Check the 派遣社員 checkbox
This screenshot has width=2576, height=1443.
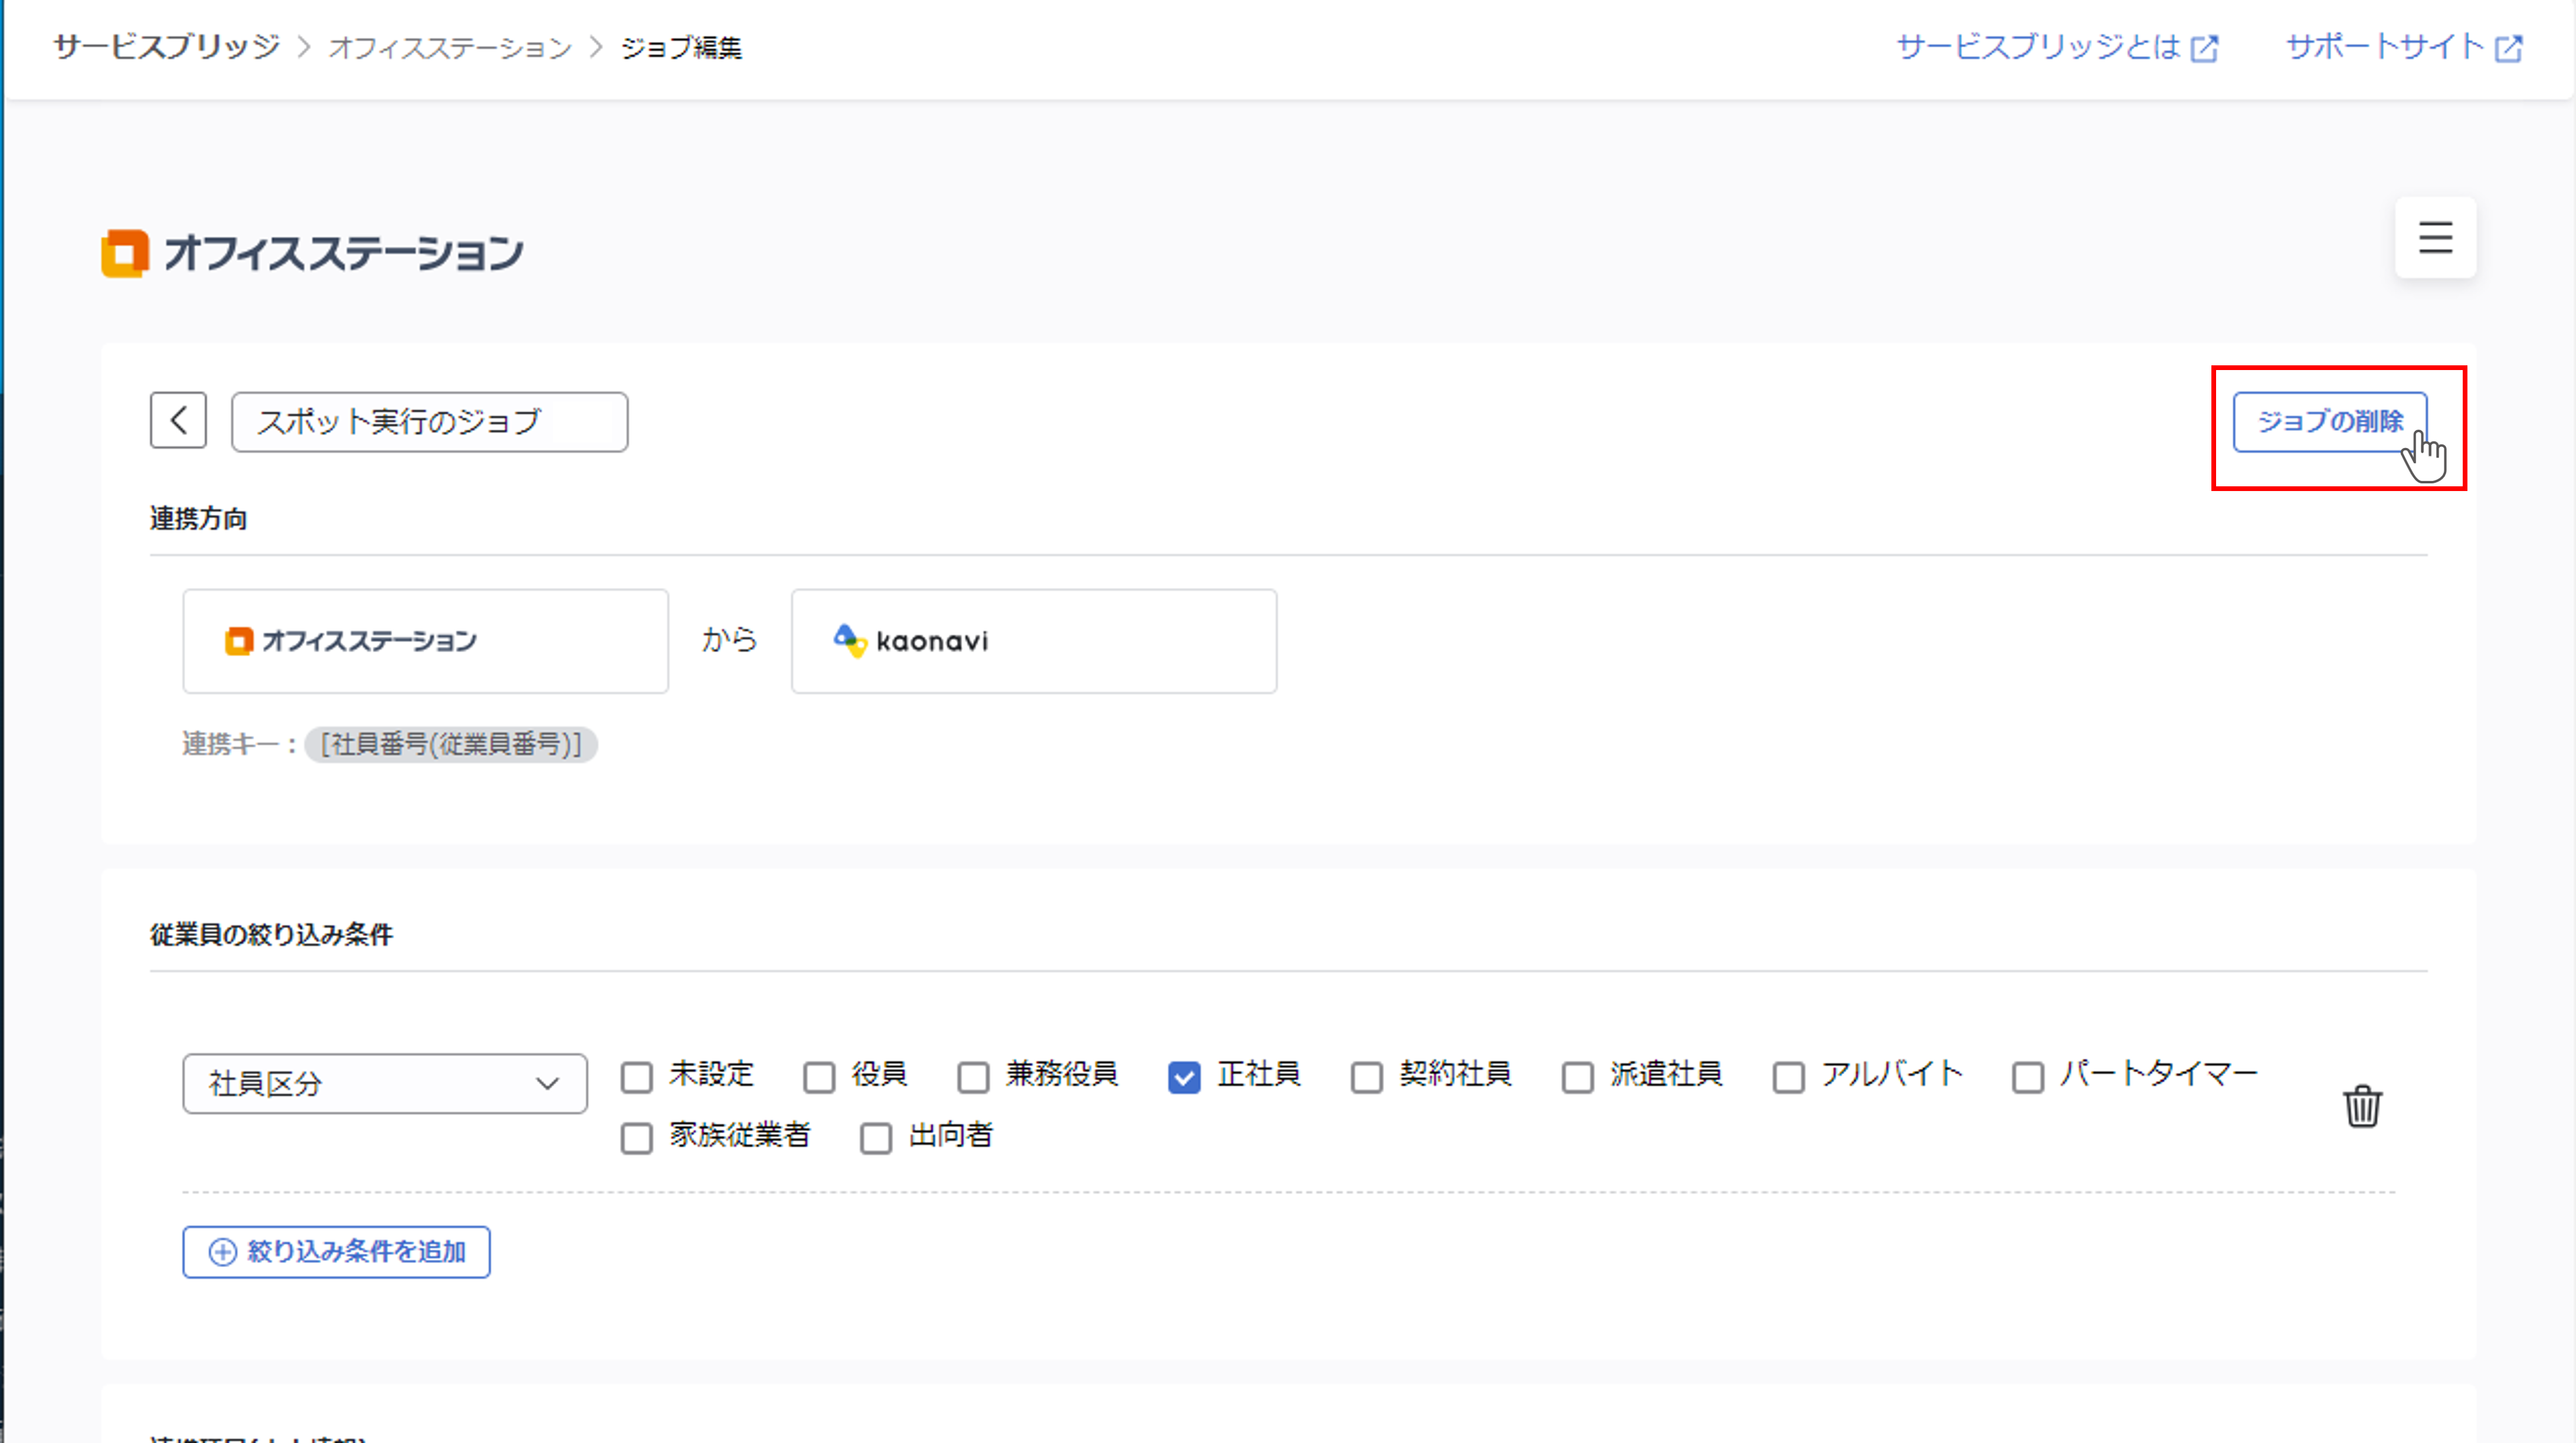1577,1077
